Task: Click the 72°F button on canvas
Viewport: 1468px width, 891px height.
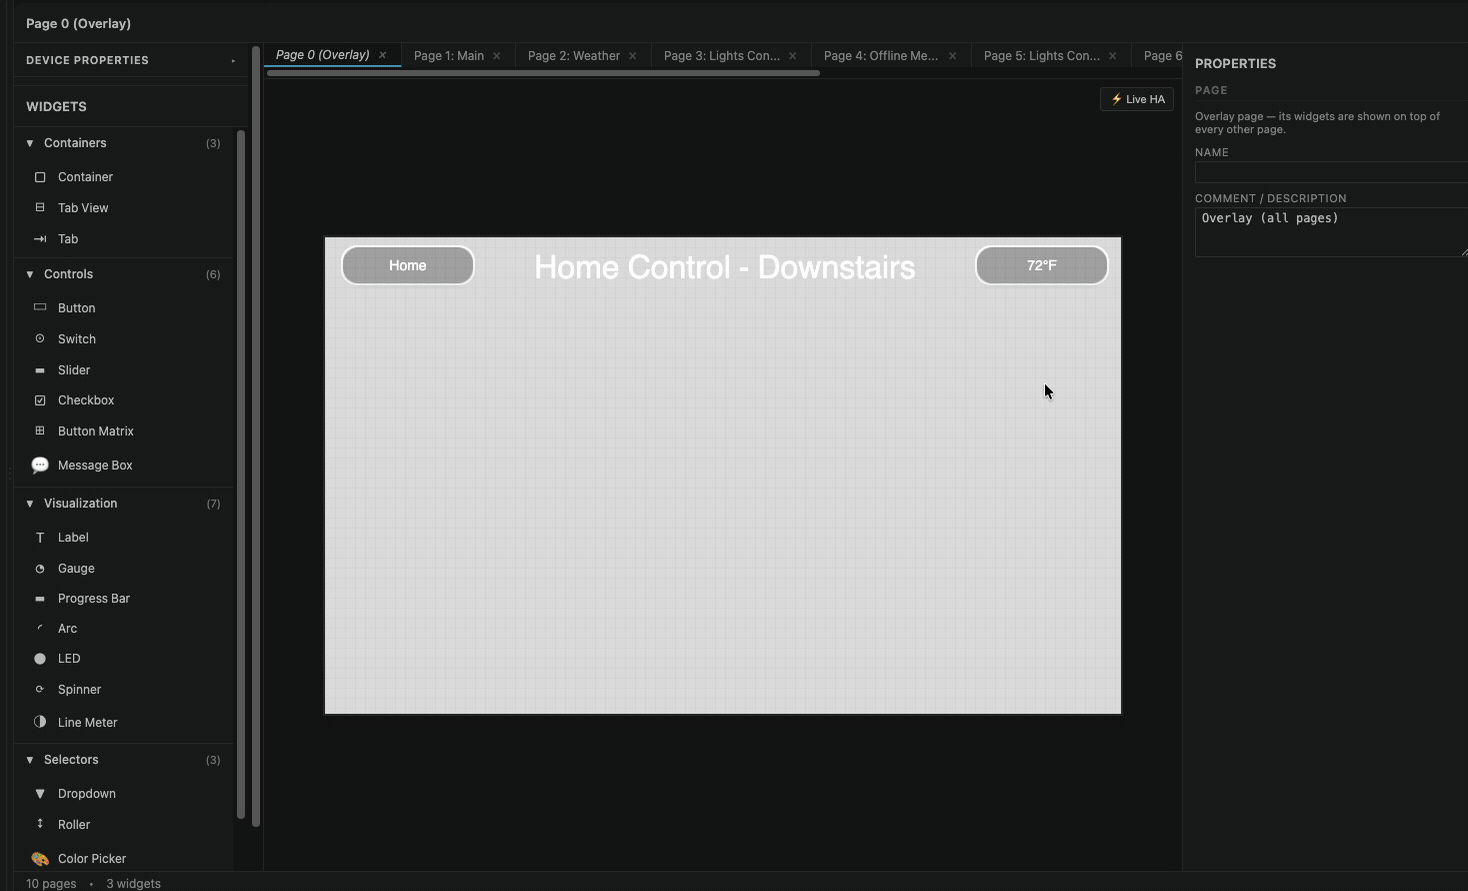Action: (x=1042, y=265)
